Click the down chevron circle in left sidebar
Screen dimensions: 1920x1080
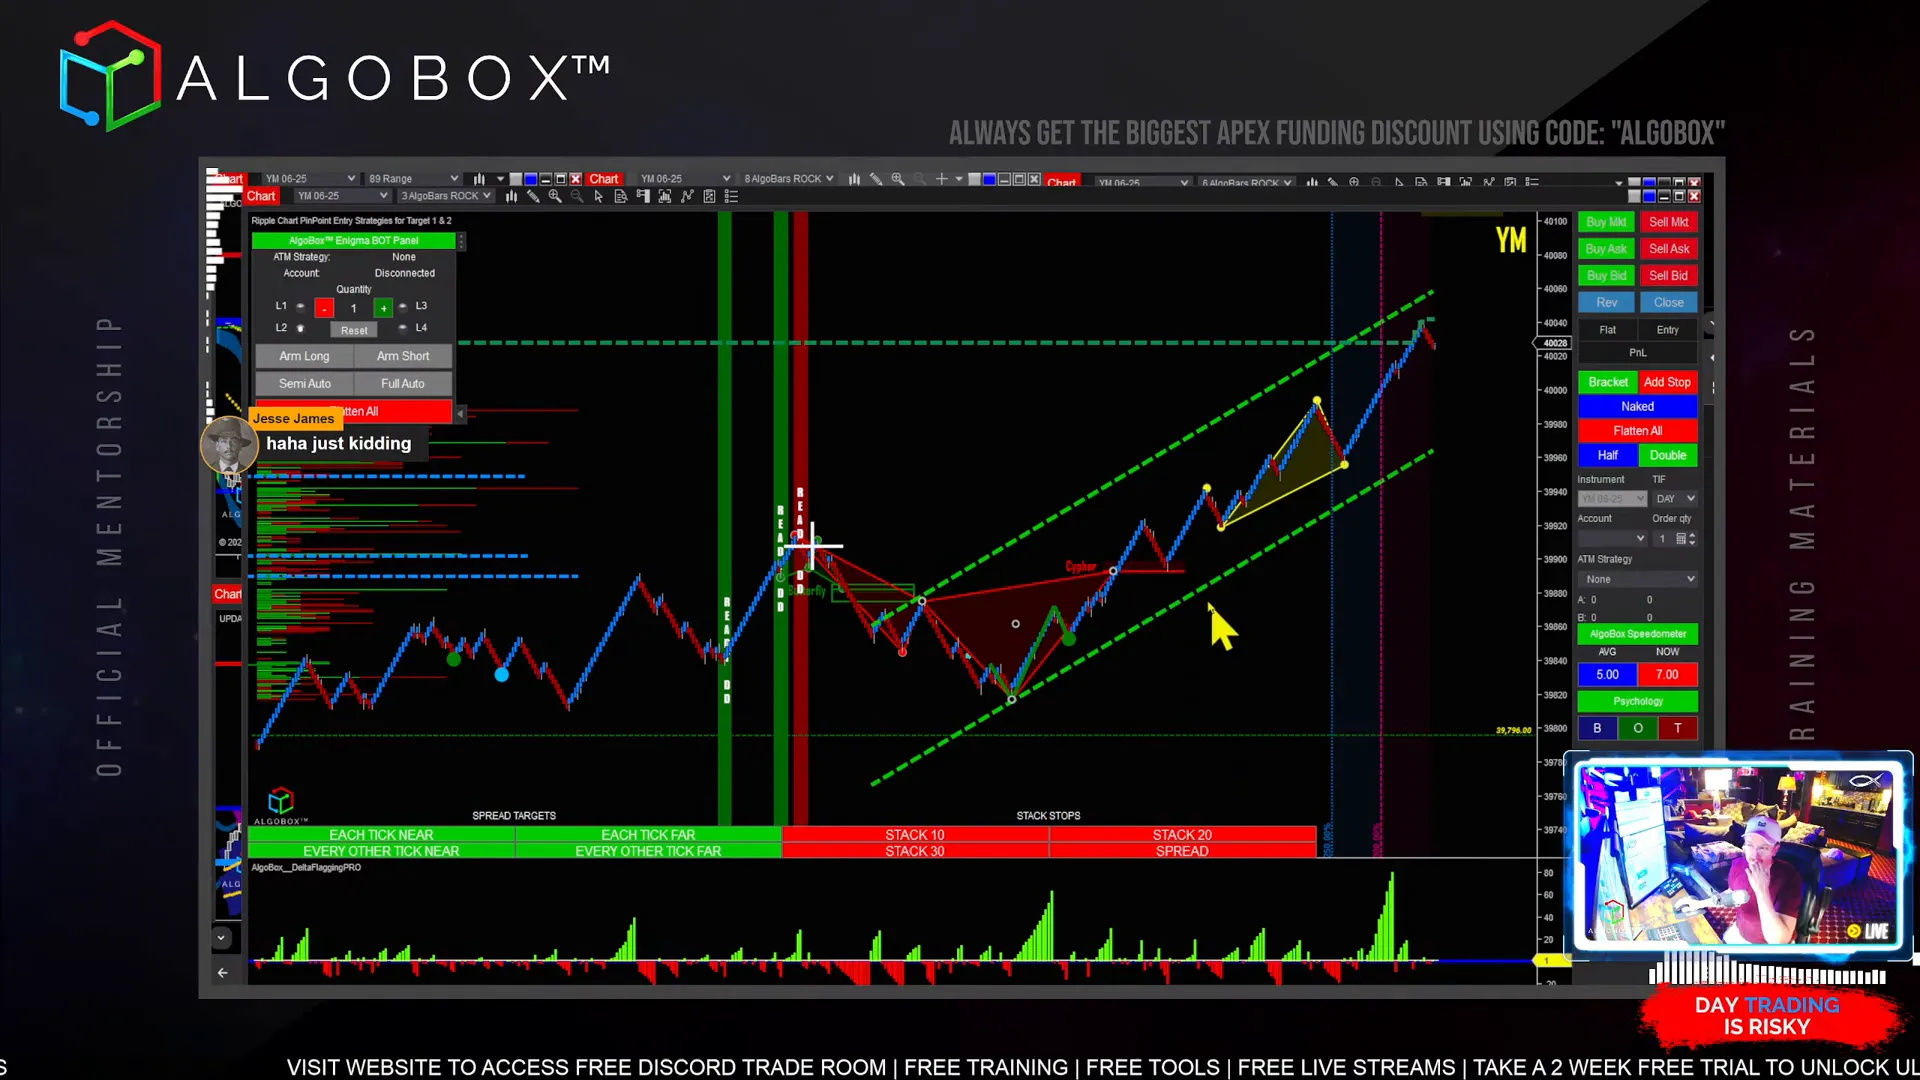point(221,938)
